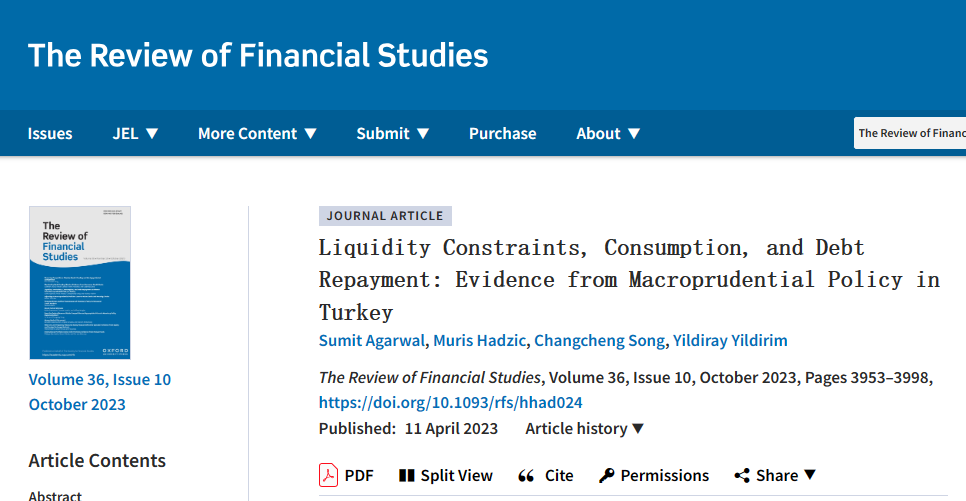Open the Issues navigation item
The width and height of the screenshot is (966, 501).
click(50, 133)
